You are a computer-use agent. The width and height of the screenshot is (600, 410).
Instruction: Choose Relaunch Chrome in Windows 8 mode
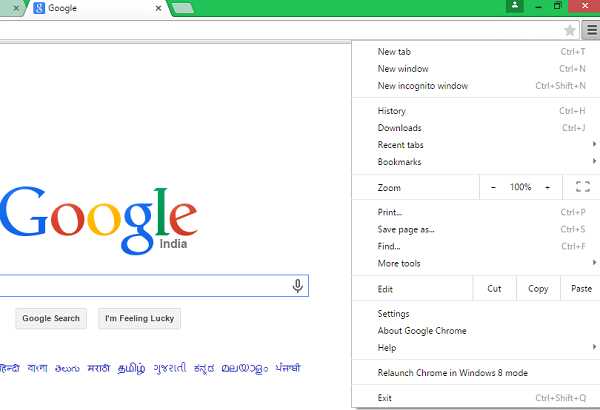click(x=452, y=373)
